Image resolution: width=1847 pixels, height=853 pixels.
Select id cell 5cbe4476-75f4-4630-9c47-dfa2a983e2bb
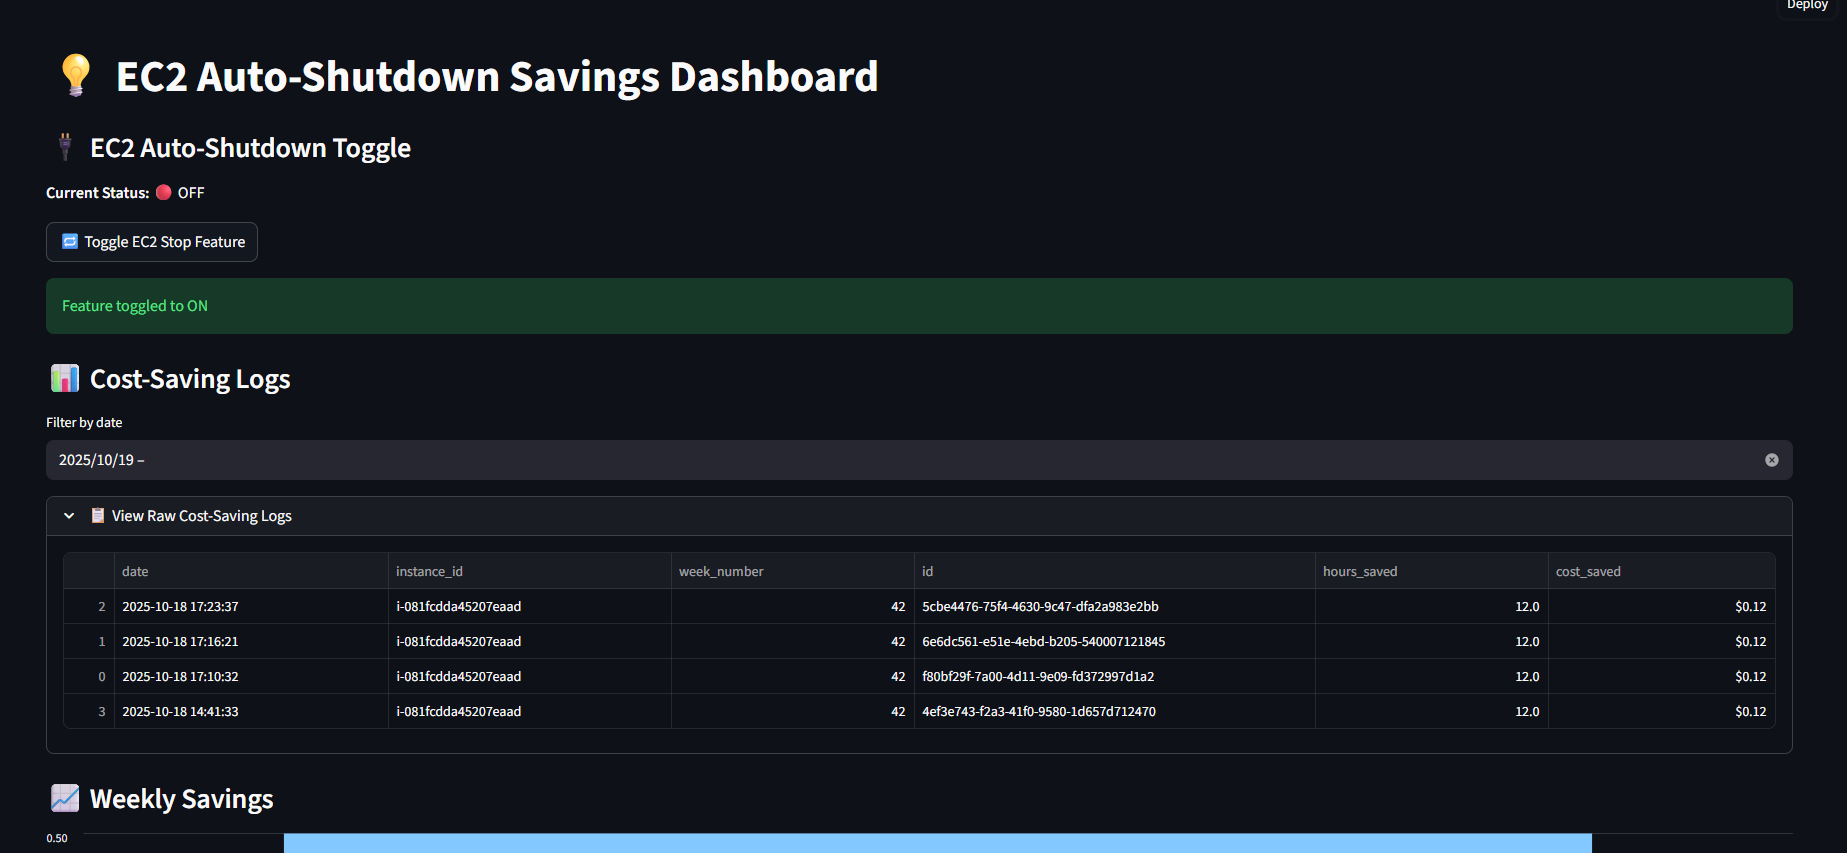coord(1114,606)
